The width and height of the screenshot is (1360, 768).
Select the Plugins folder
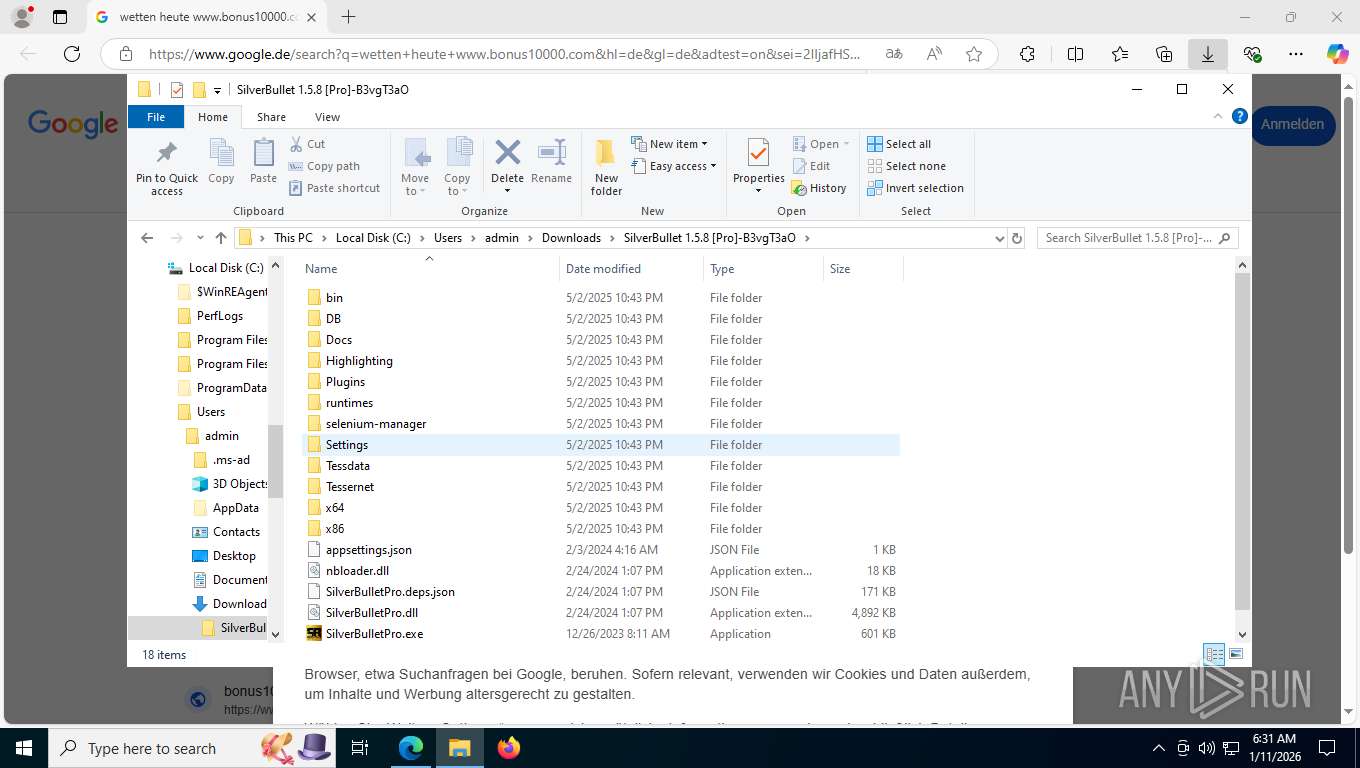[601, 382]
